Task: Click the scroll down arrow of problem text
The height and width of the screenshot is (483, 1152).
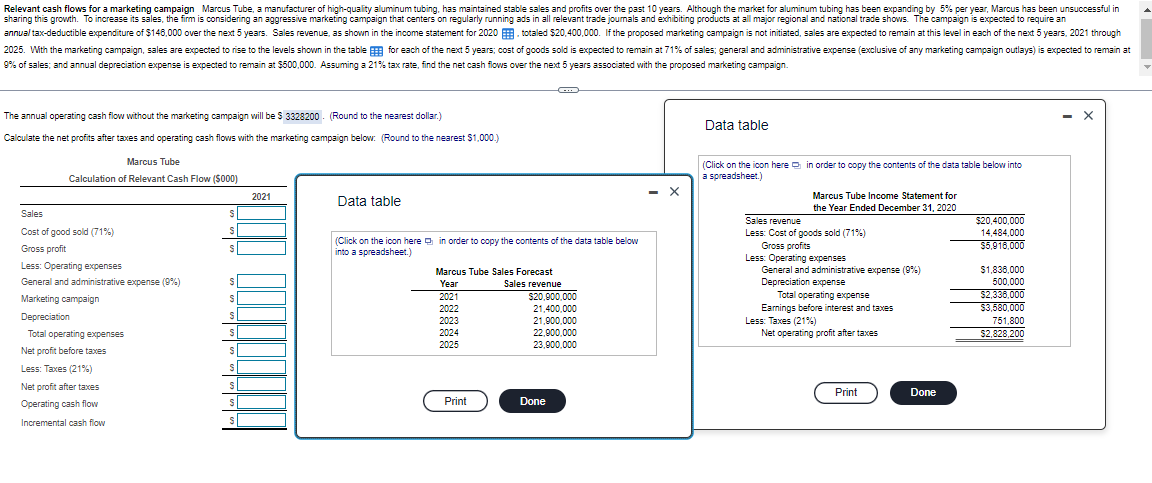Action: [1146, 68]
